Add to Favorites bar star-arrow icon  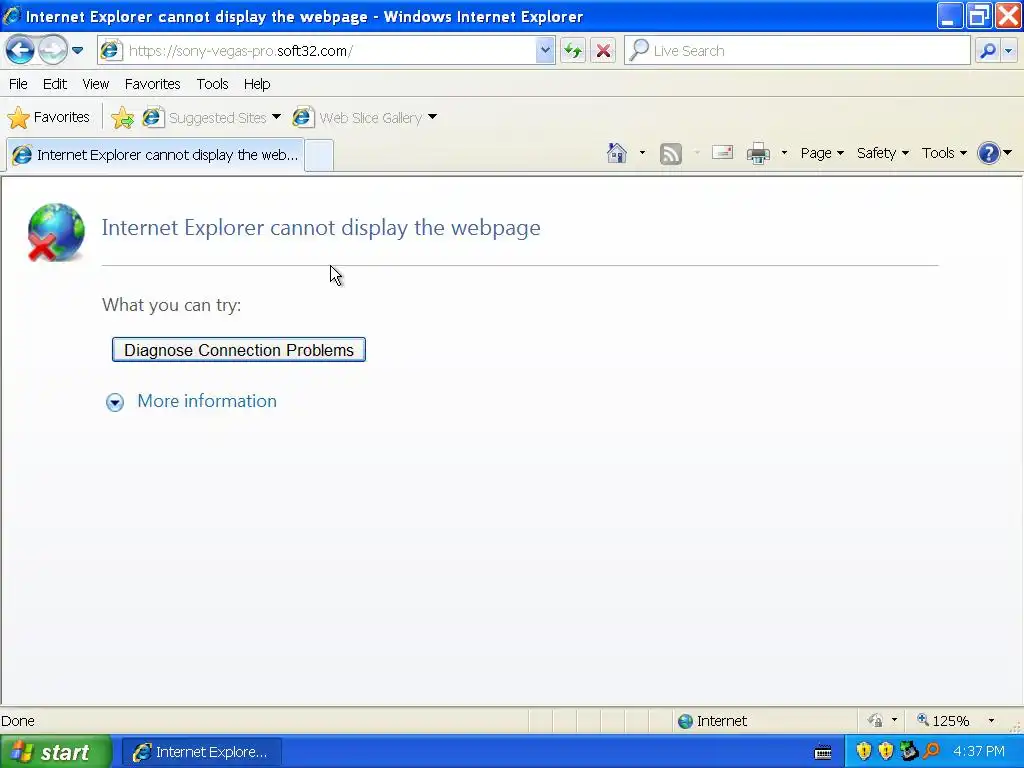[122, 118]
